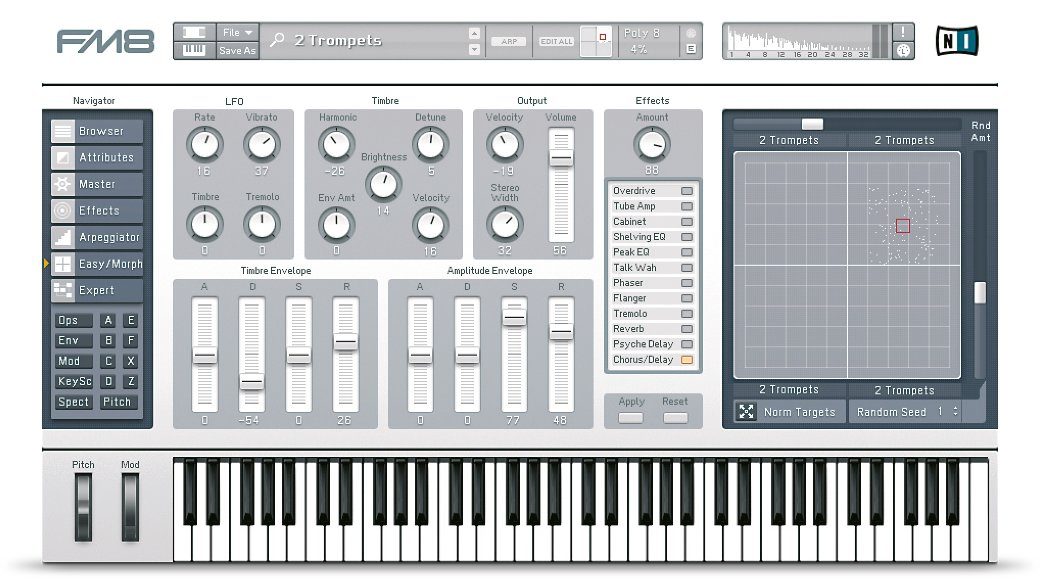Click the rack view icon above the keyboard icon
This screenshot has height=579, width=1040.
click(194, 32)
